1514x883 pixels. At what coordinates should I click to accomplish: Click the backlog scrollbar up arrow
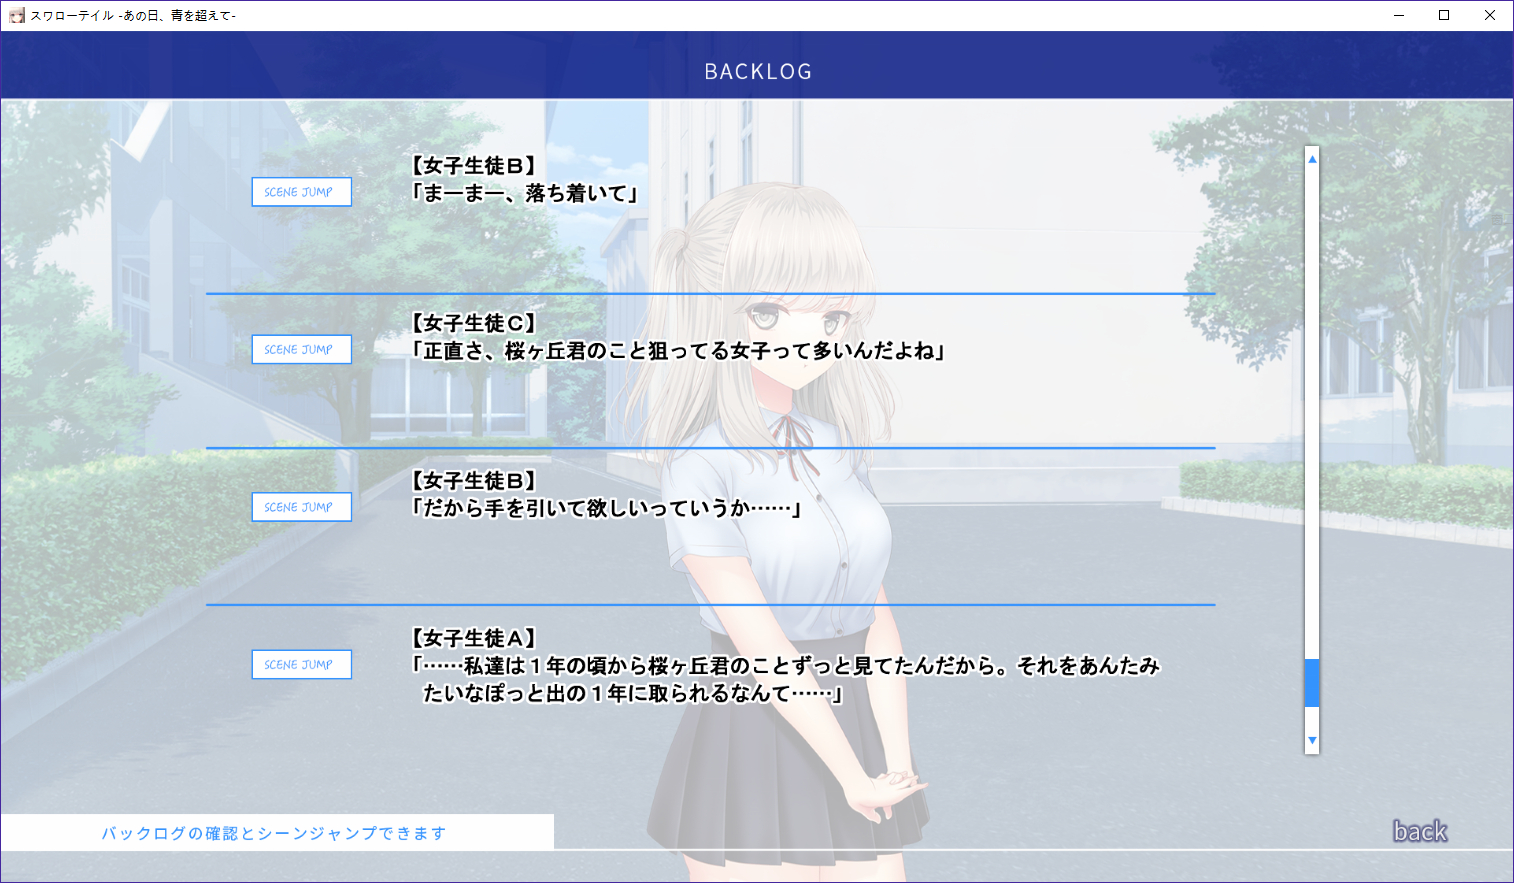click(1312, 158)
